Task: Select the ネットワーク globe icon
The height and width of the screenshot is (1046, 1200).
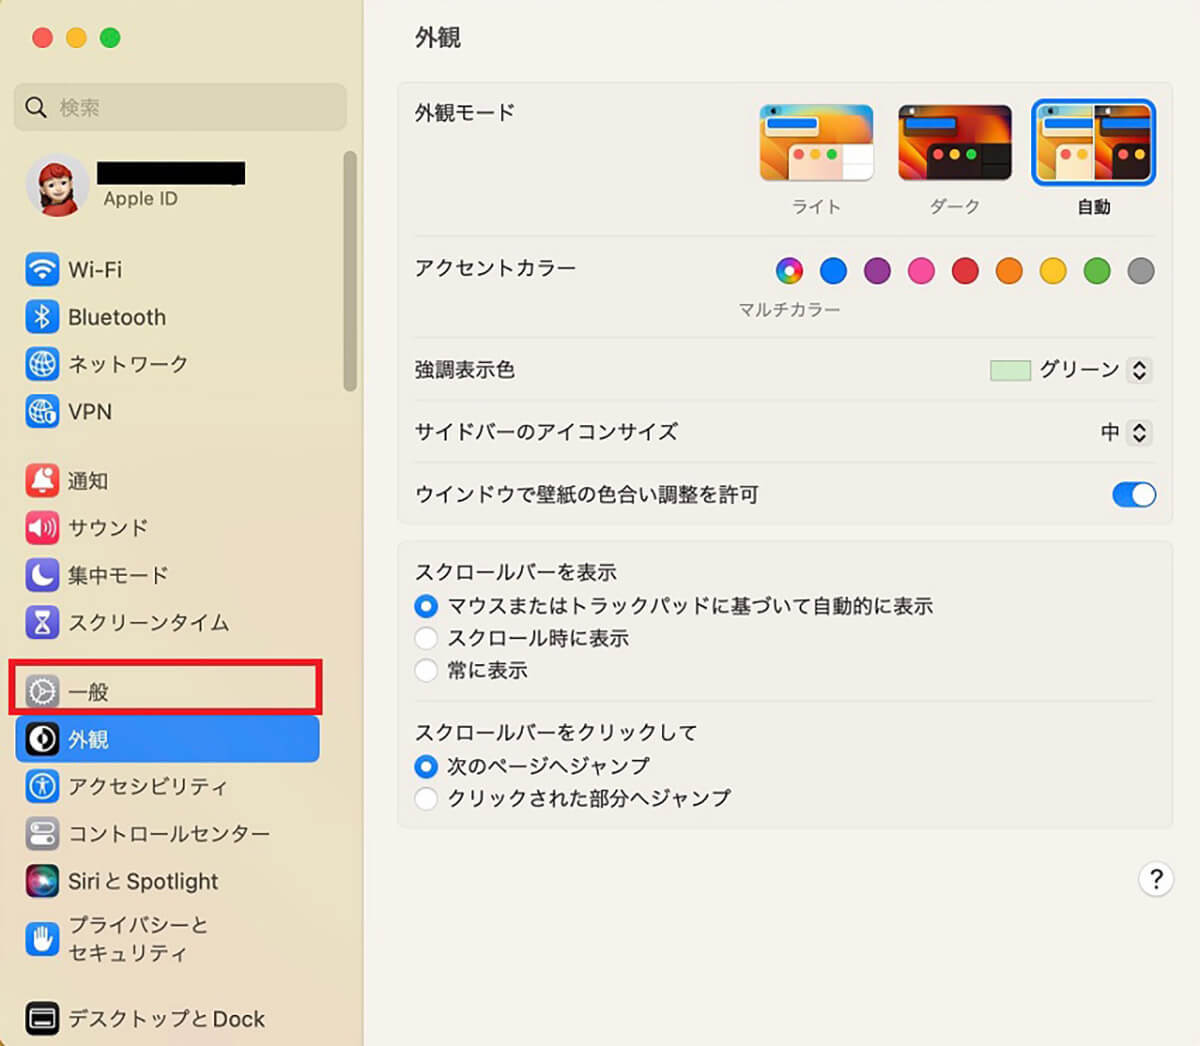Action: [x=42, y=364]
